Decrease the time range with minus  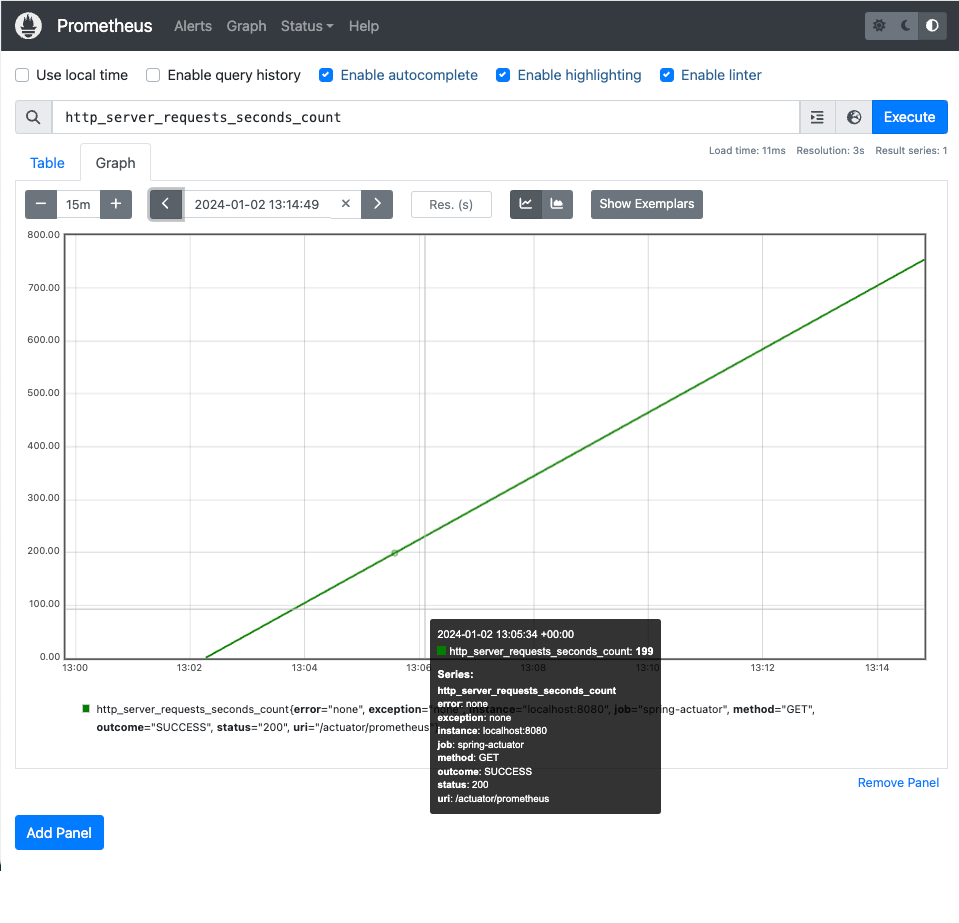[x=41, y=204]
